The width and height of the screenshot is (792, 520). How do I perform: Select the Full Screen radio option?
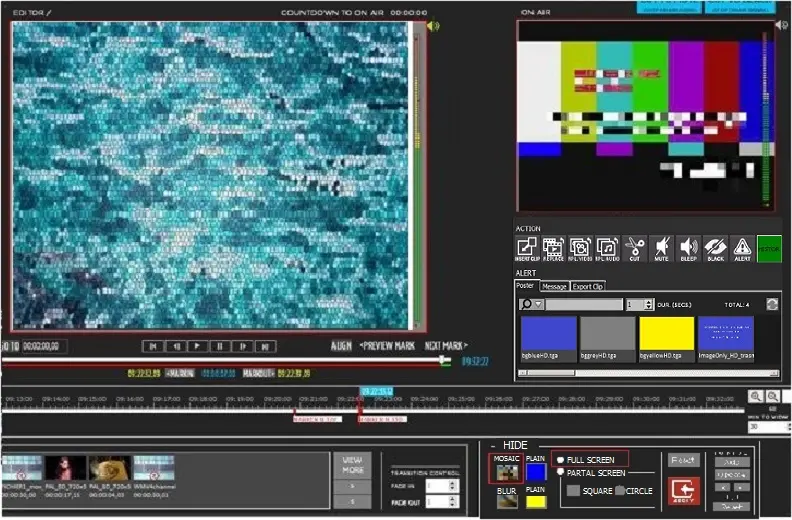pyautogui.click(x=561, y=460)
